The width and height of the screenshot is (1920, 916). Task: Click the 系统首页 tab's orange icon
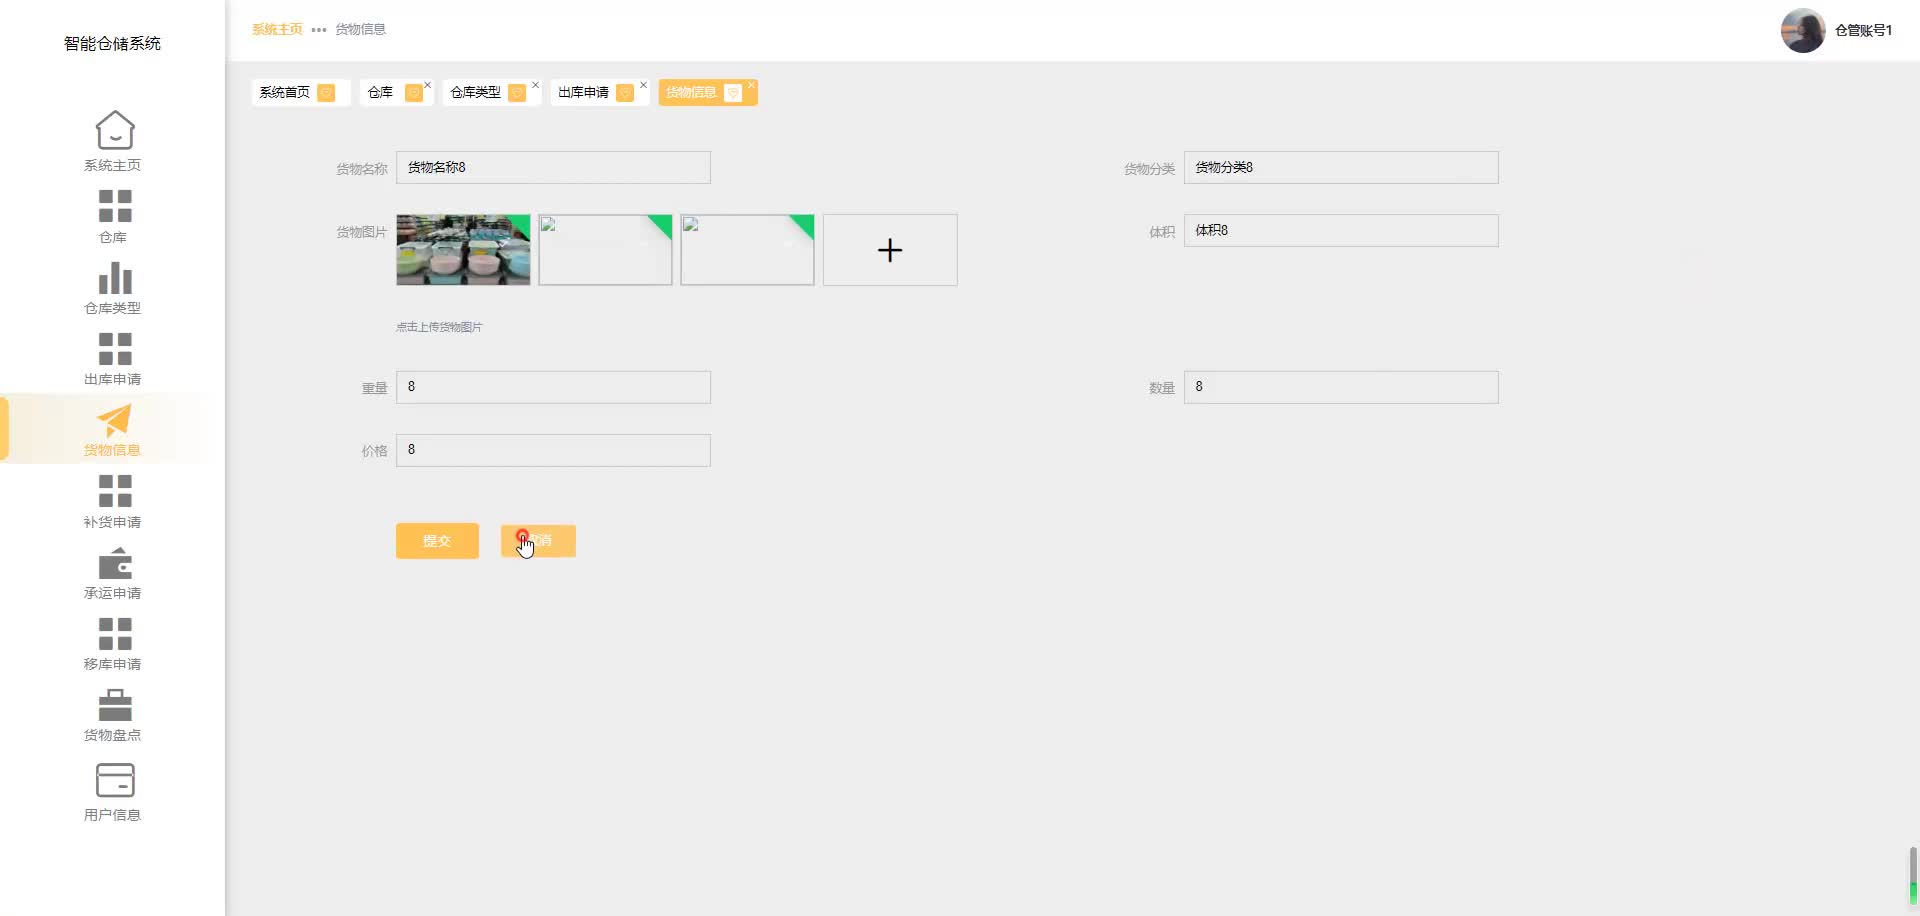326,93
